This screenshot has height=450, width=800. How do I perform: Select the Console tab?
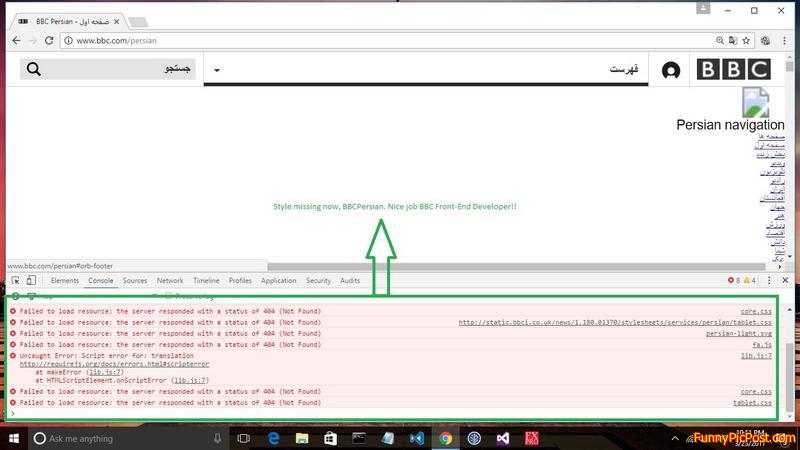pyautogui.click(x=101, y=280)
